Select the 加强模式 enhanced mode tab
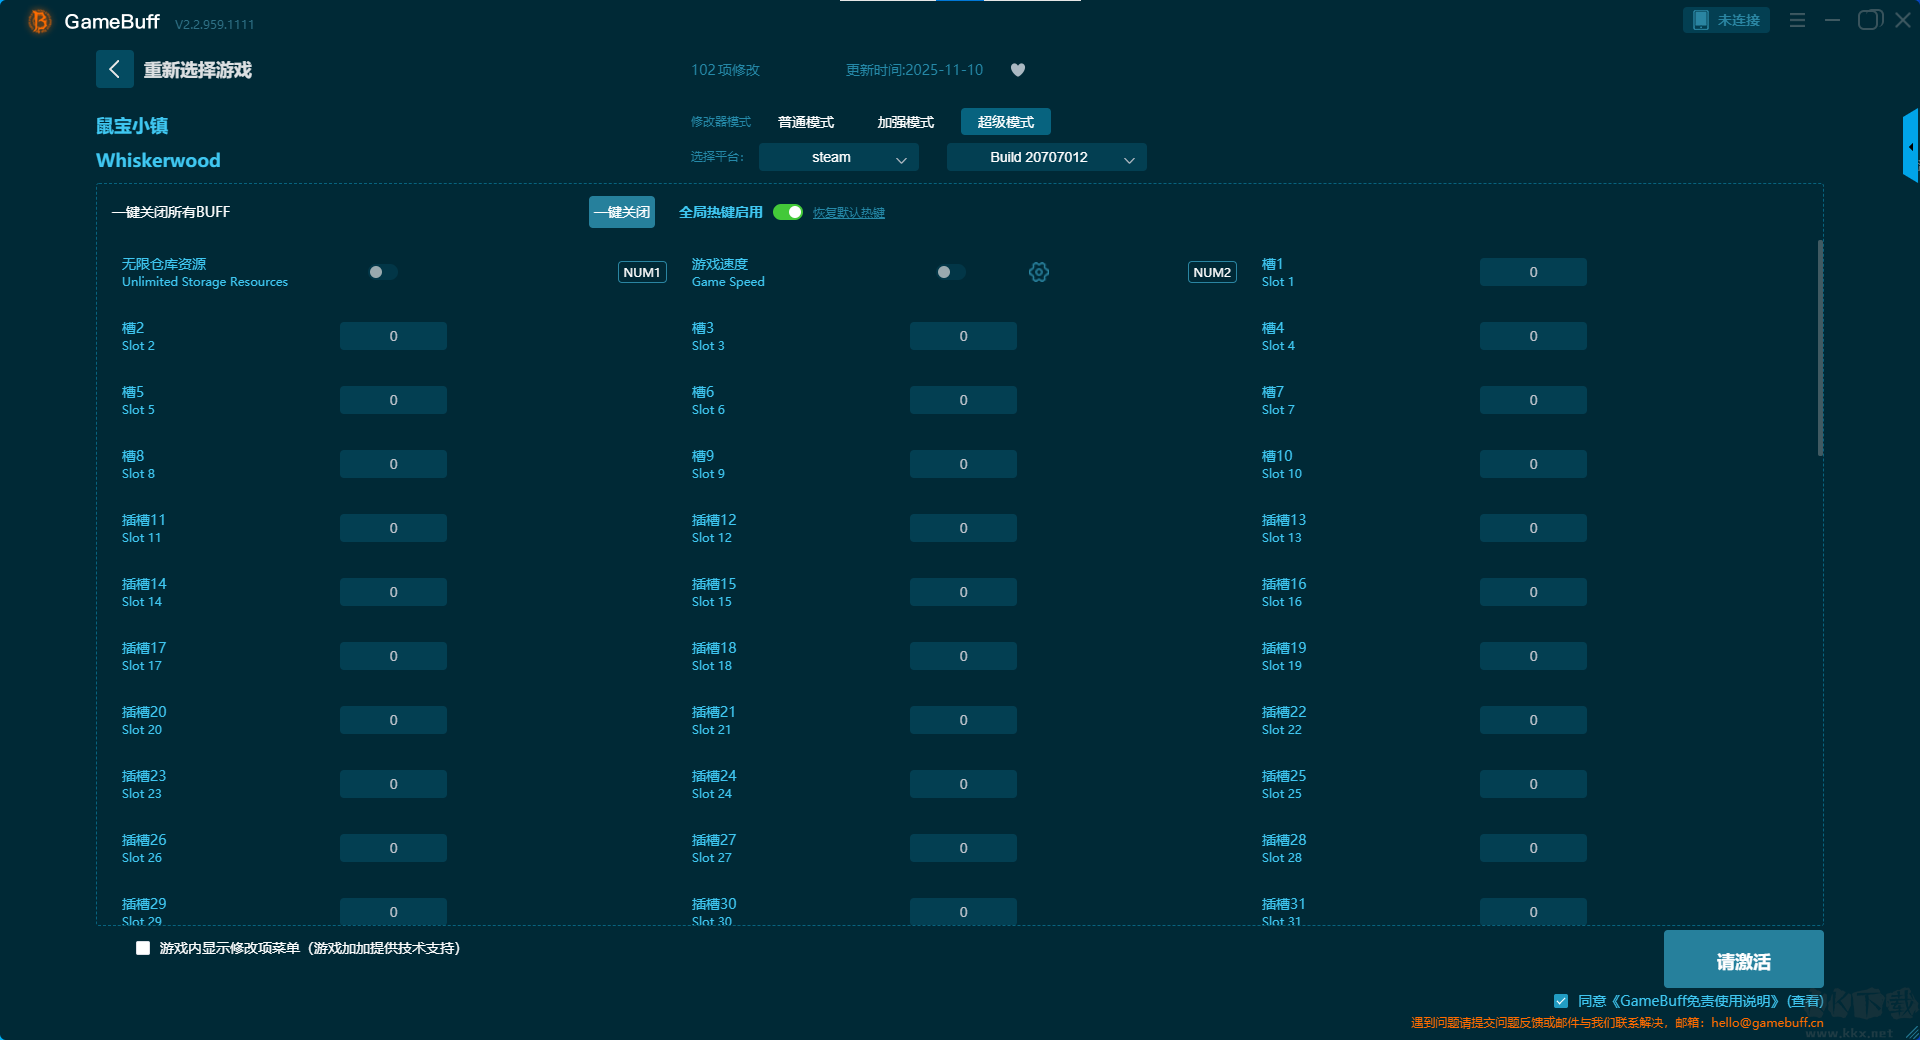The height and width of the screenshot is (1040, 1920). click(905, 122)
